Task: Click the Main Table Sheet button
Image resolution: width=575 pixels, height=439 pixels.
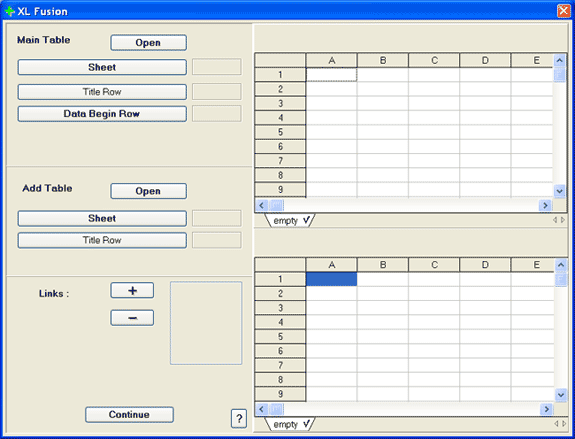Action: 102,67
